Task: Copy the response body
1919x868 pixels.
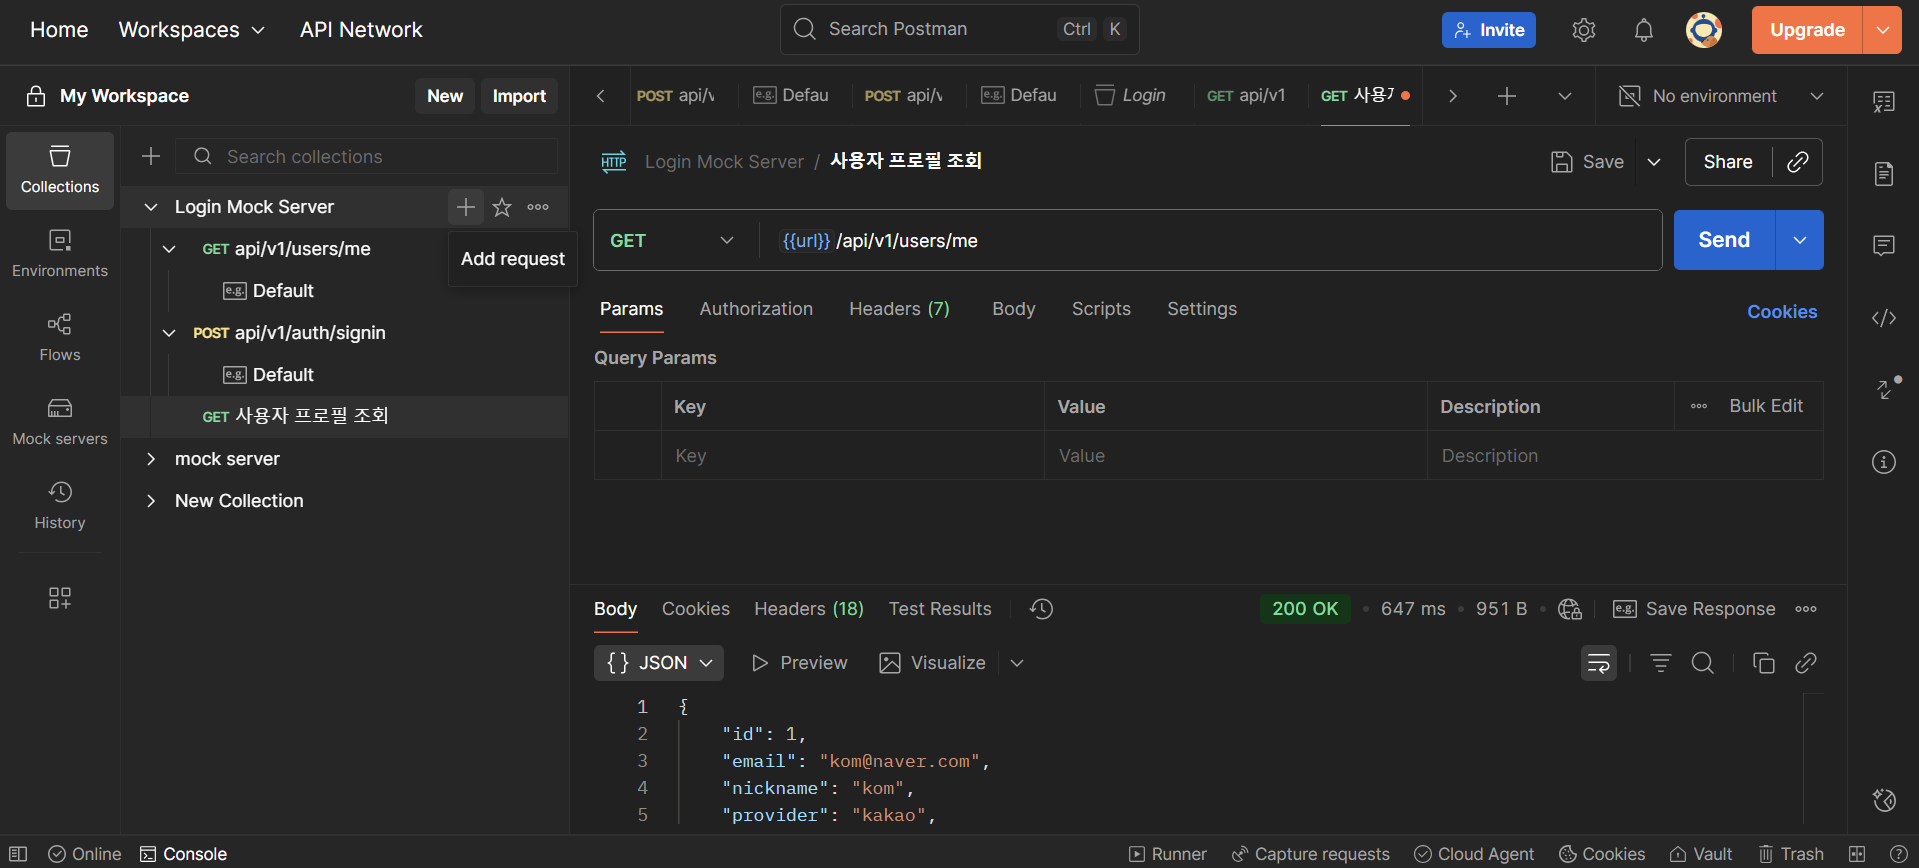Action: (1764, 663)
